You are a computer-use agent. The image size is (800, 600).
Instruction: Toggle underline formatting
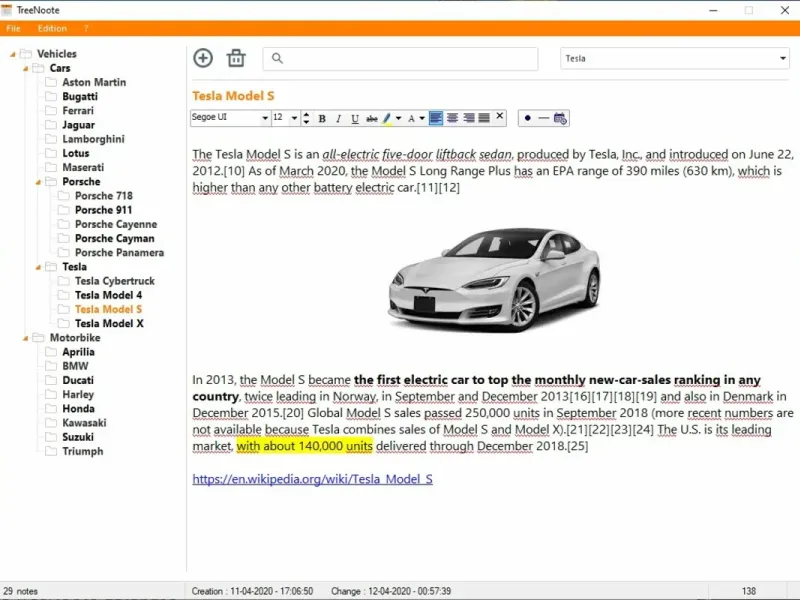point(355,118)
